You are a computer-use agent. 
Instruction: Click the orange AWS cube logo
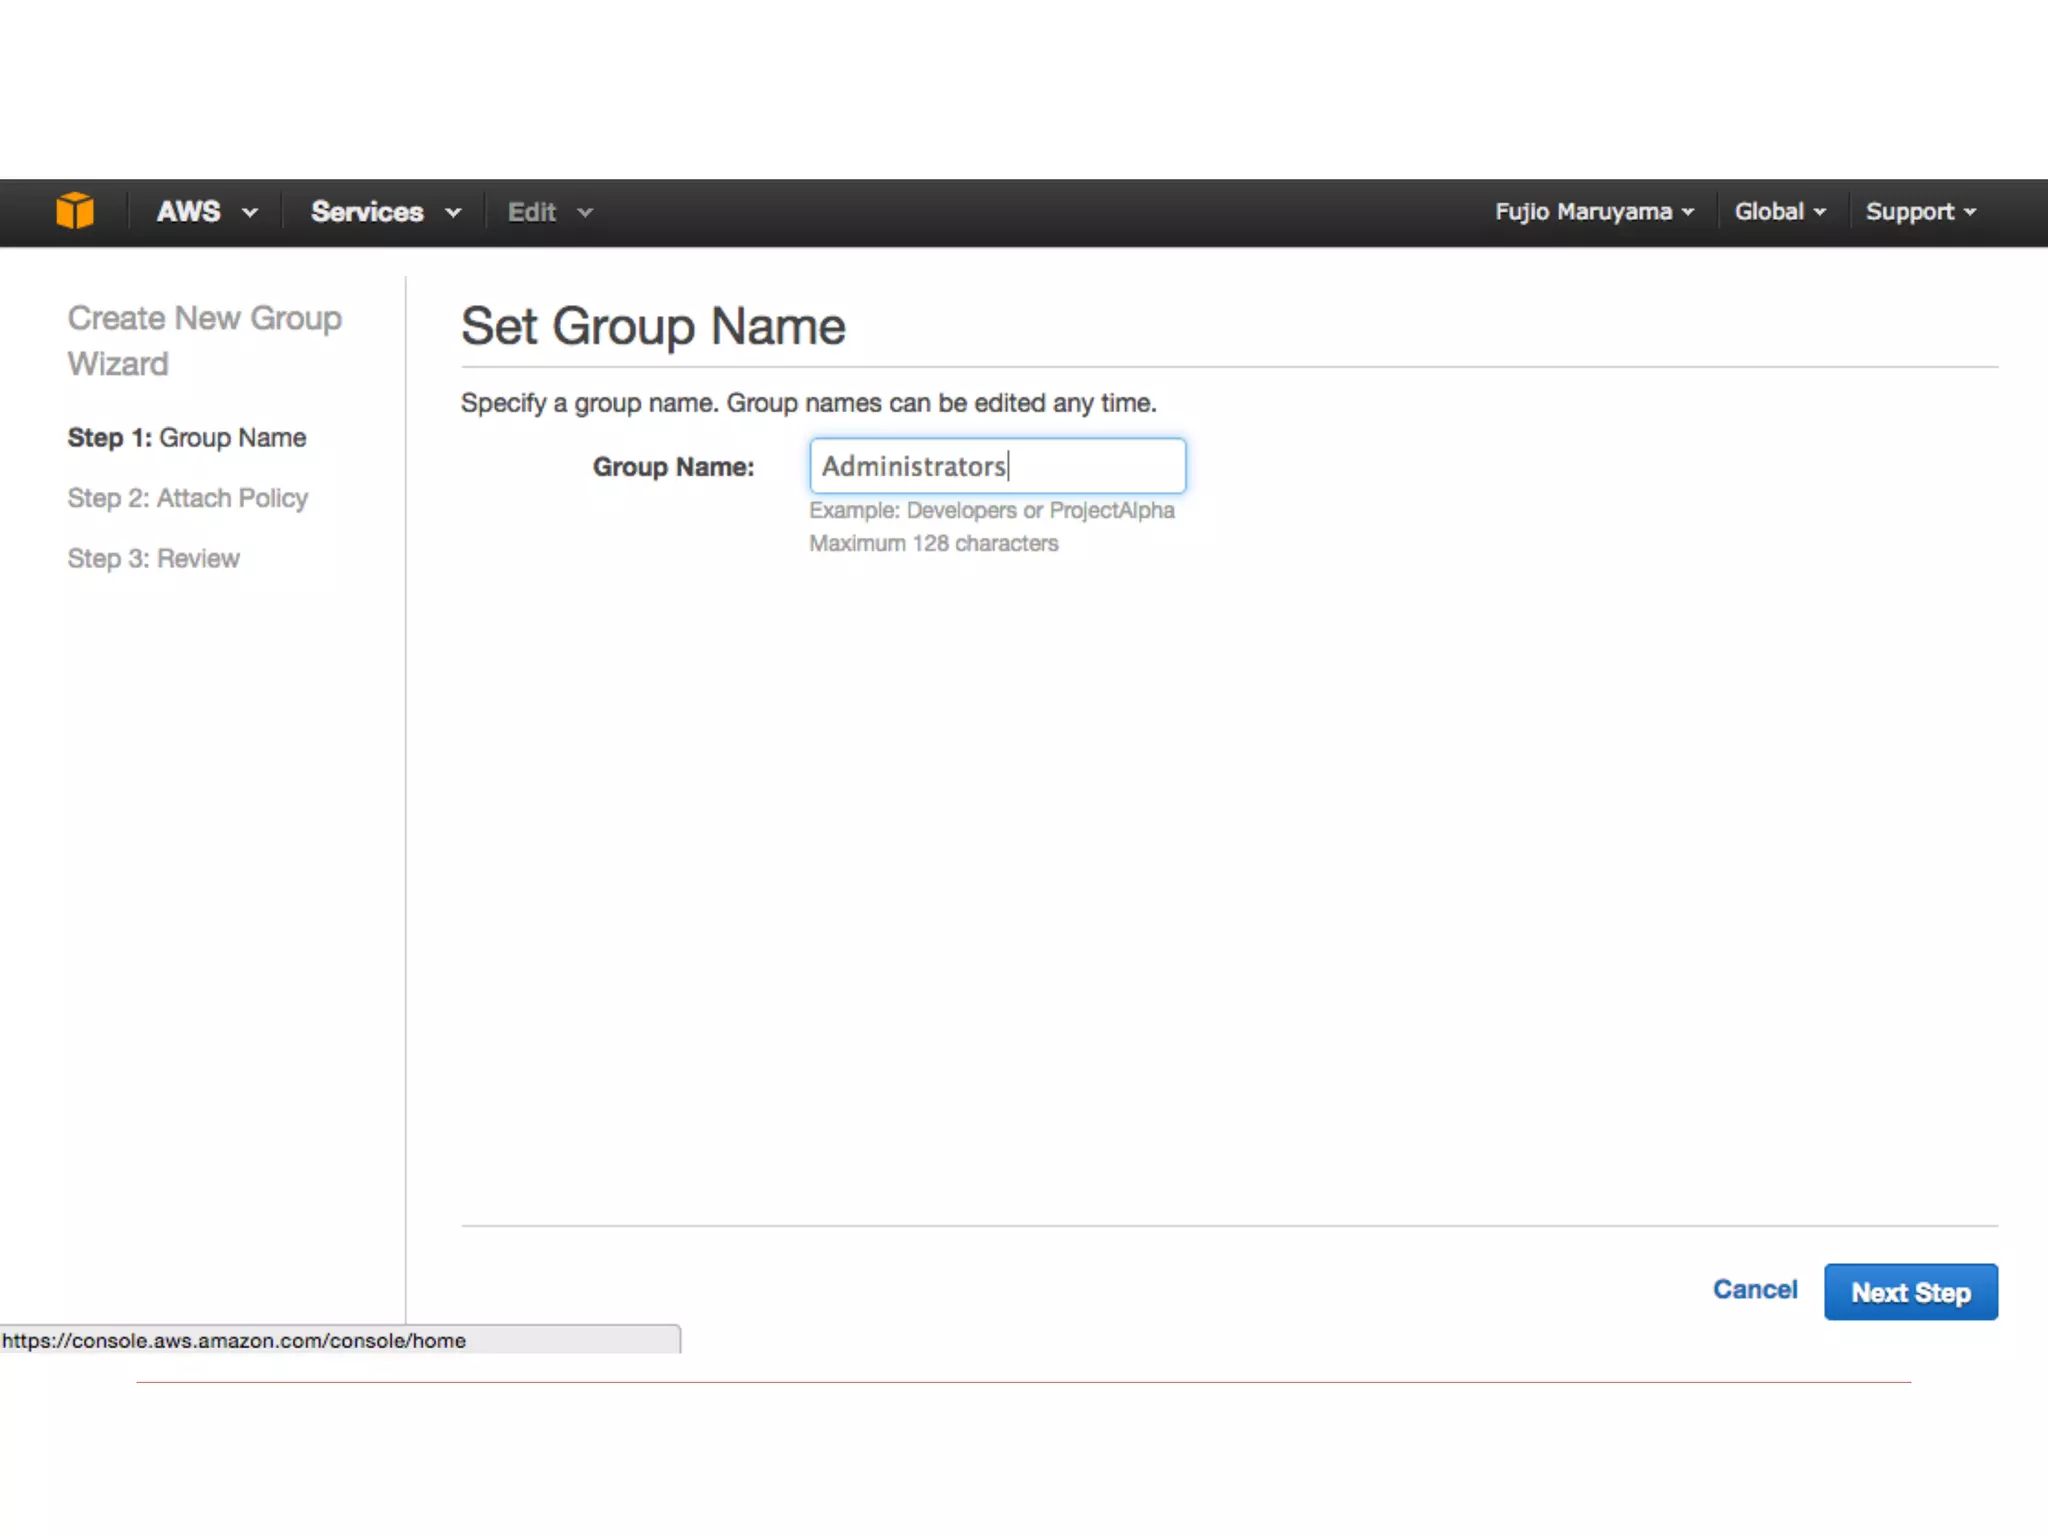[75, 211]
